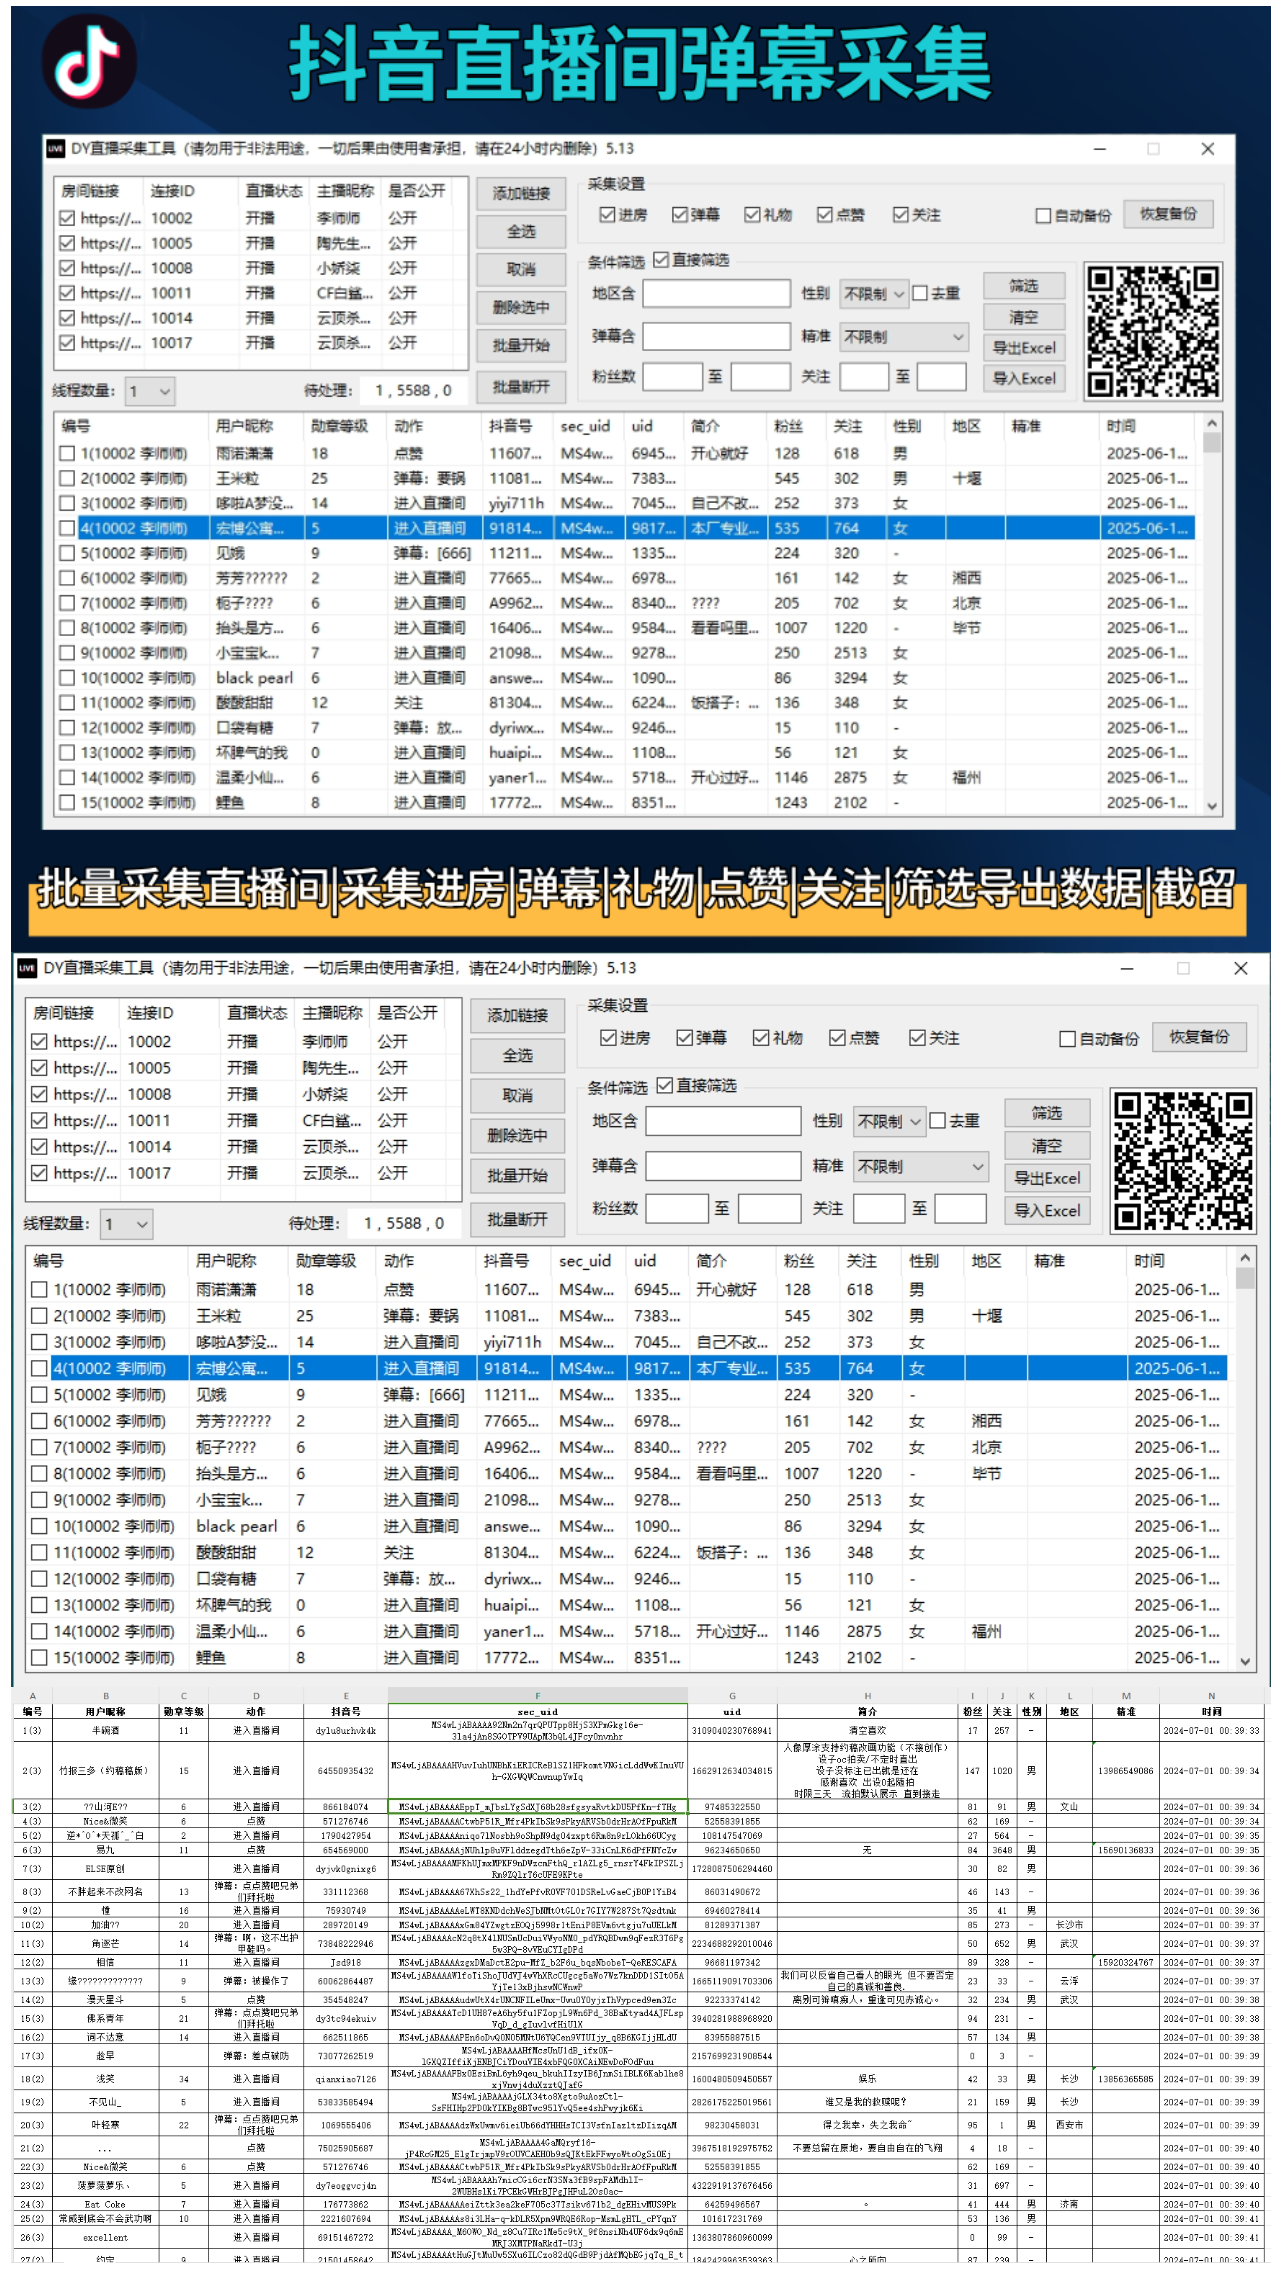The image size is (1284, 2283).
Task: Click the scroll-down arrow of the upper results list
Action: 1212,806
